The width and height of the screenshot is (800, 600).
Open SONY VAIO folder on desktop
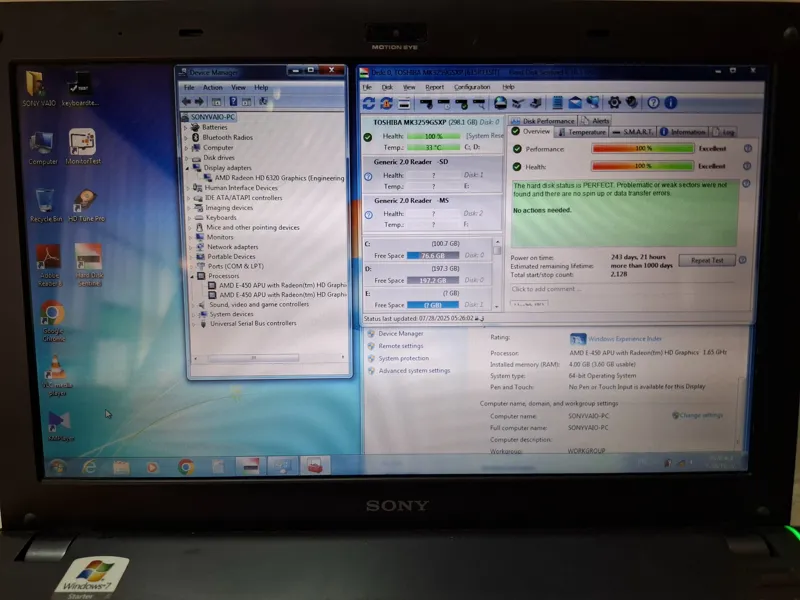coord(38,89)
